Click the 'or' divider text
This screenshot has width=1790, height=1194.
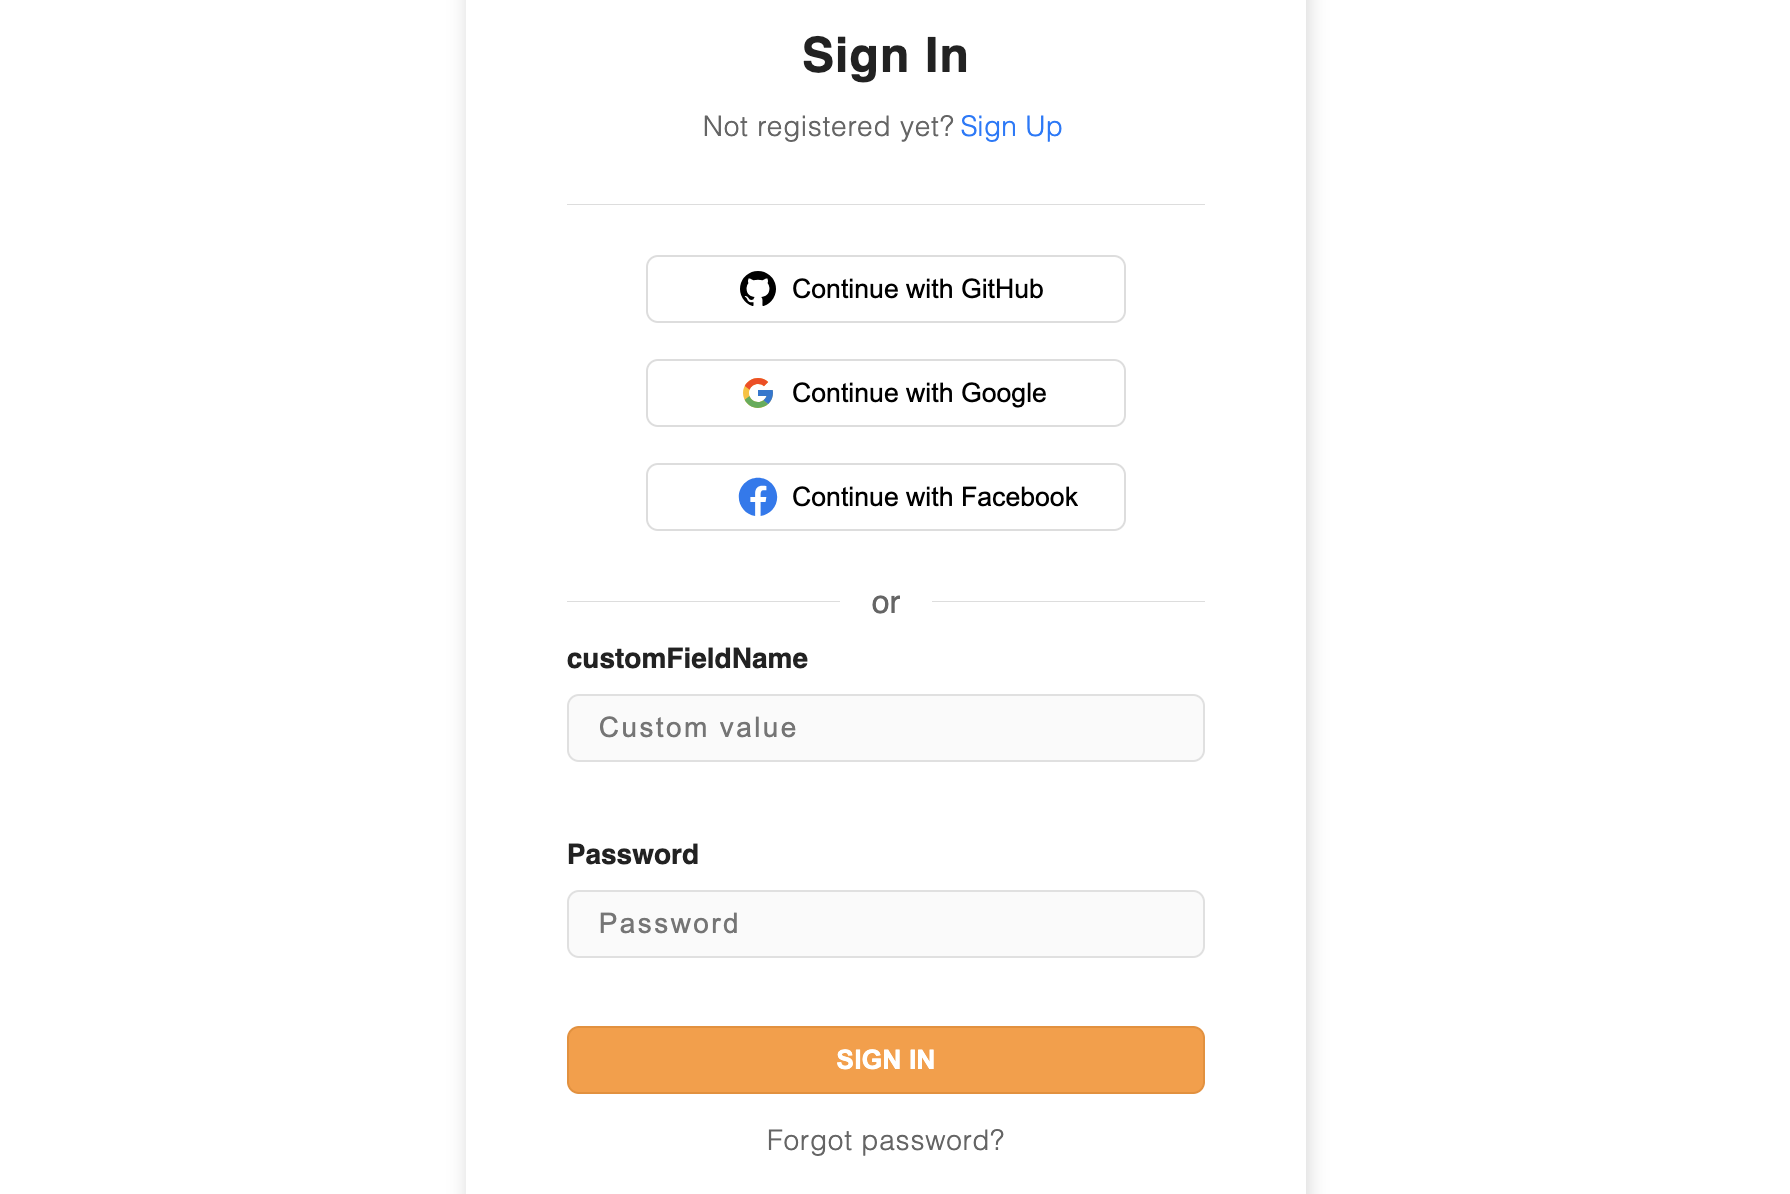[x=885, y=602]
